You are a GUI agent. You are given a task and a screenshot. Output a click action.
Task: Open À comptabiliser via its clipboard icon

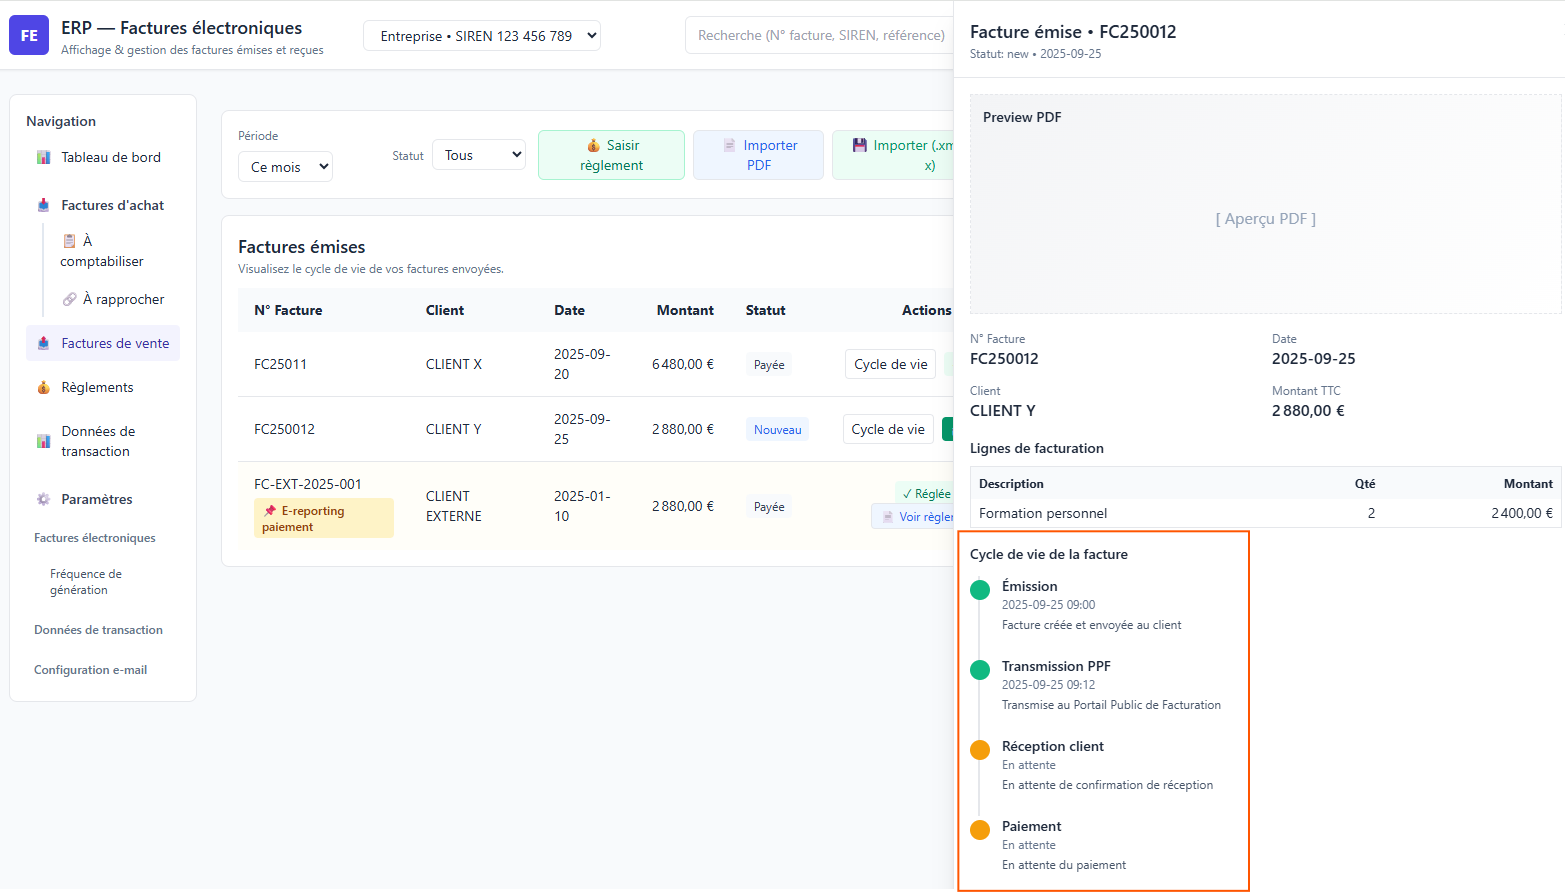70,241
